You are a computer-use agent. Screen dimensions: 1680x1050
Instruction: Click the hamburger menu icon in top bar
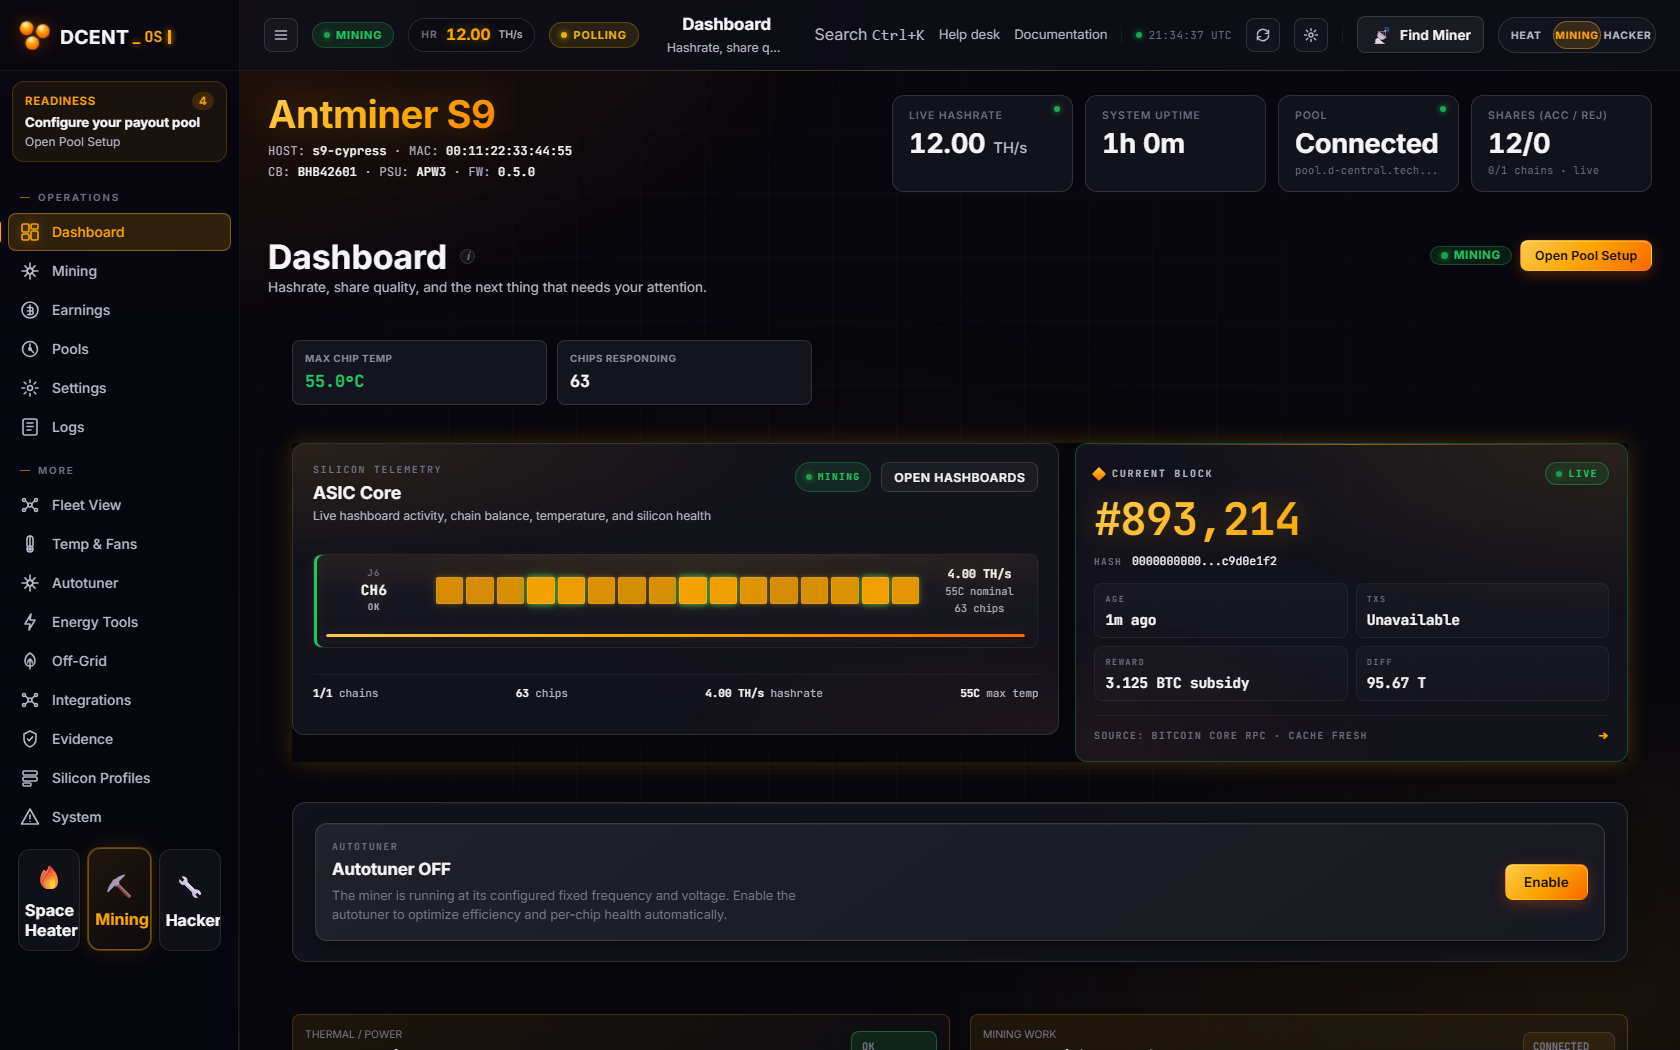coord(281,35)
